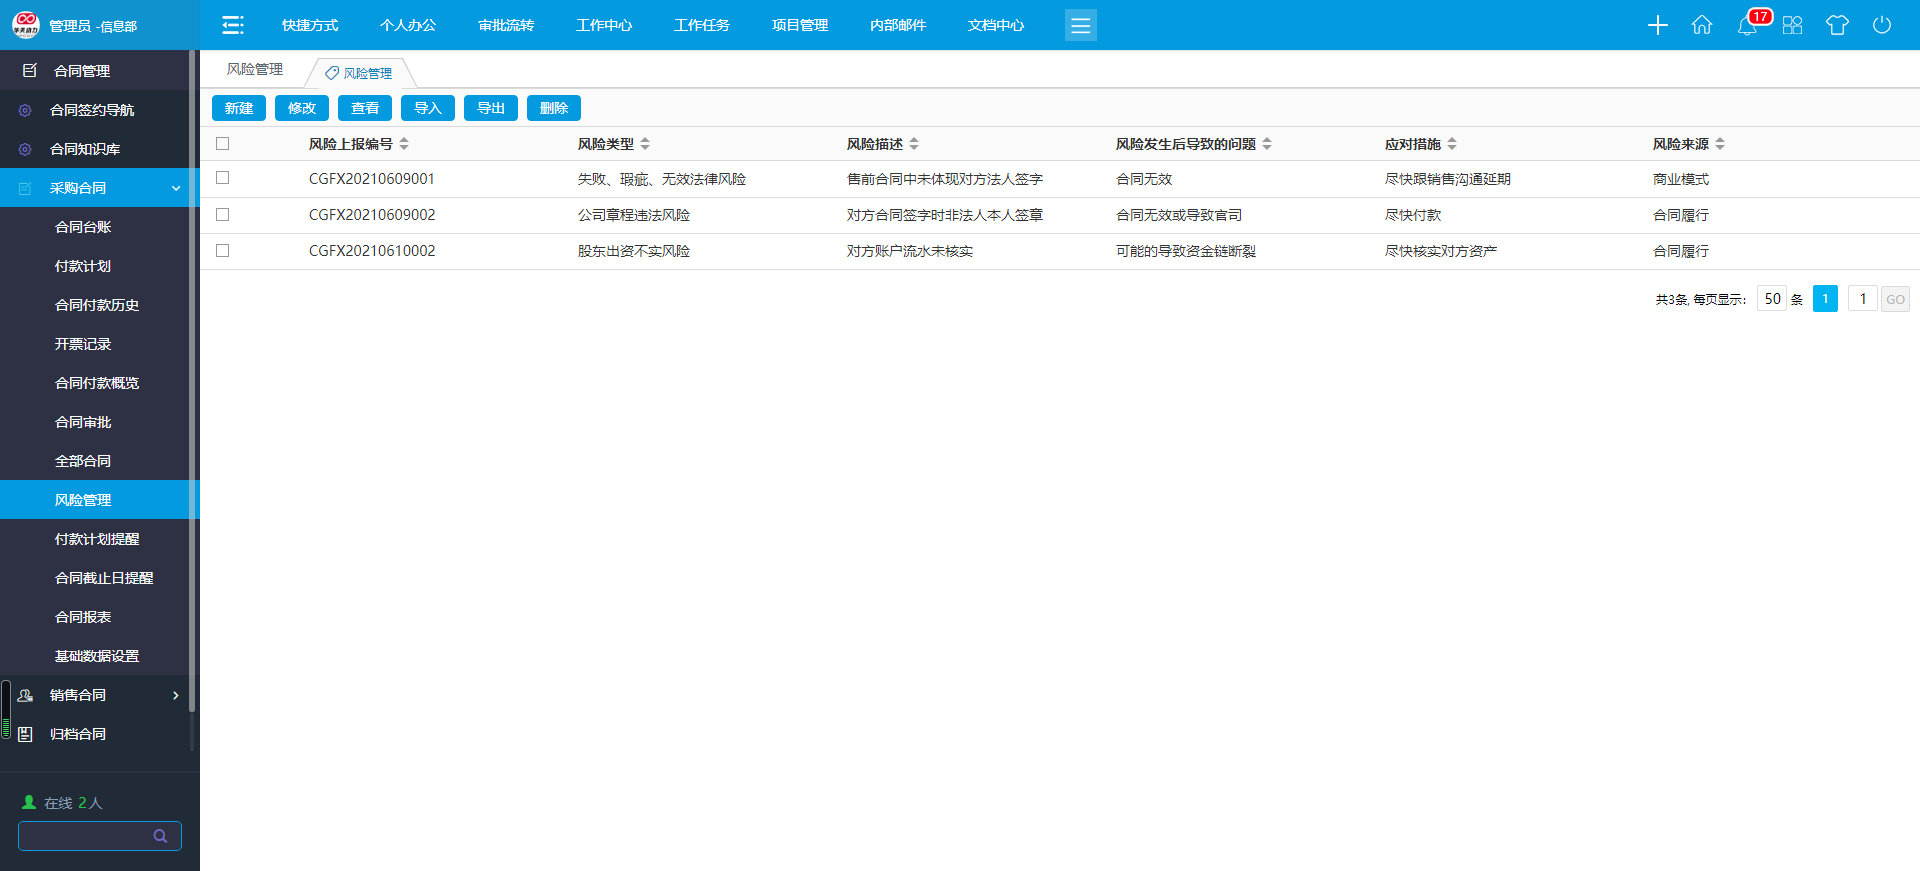This screenshot has width=1920, height=871.
Task: Click the 新建 button
Action: pos(239,108)
